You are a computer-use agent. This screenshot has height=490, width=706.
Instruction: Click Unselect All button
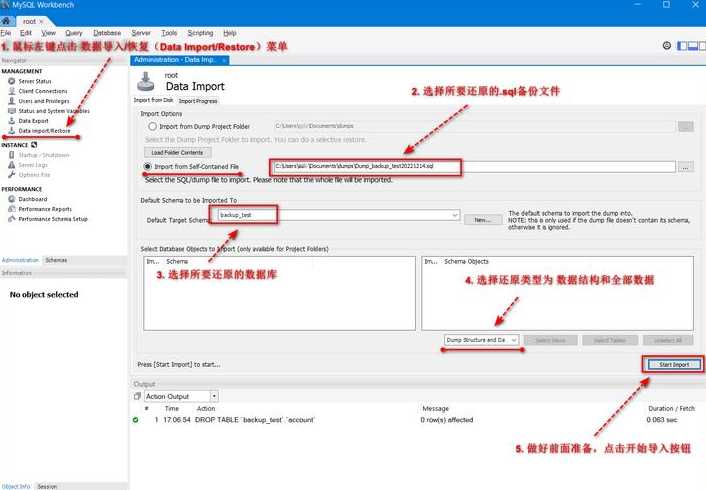click(668, 340)
